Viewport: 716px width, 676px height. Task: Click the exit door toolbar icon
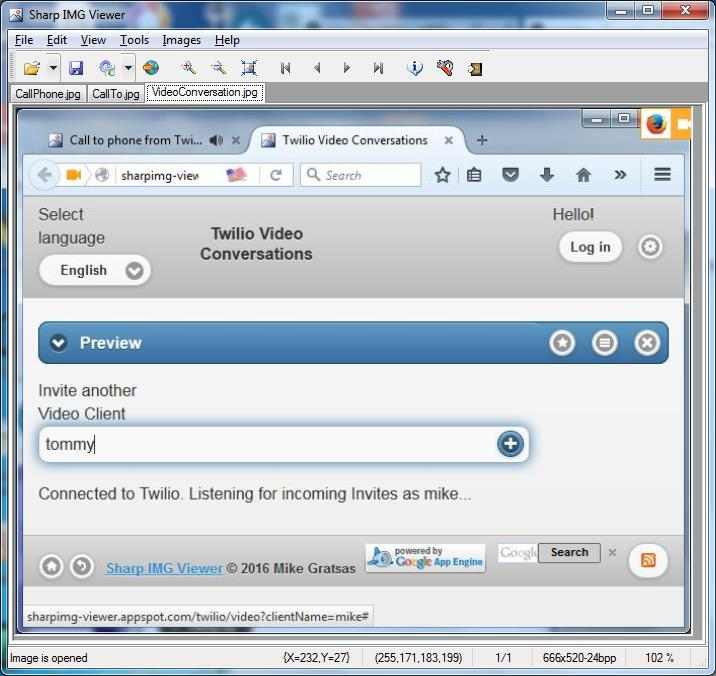[x=475, y=69]
